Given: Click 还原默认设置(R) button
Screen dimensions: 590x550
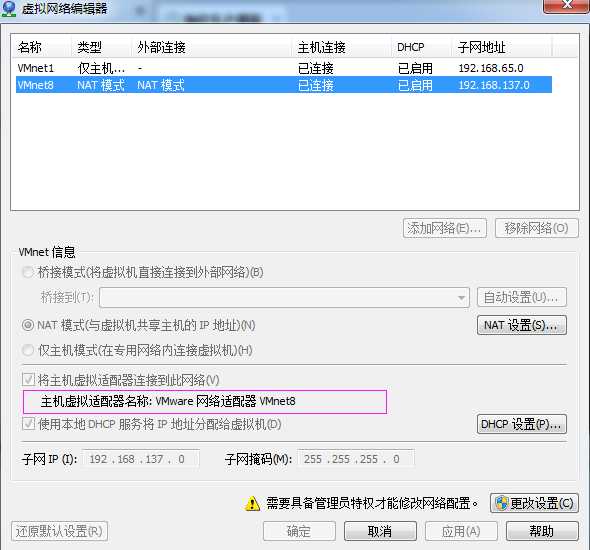Looking at the screenshot, I should click(x=59, y=531).
